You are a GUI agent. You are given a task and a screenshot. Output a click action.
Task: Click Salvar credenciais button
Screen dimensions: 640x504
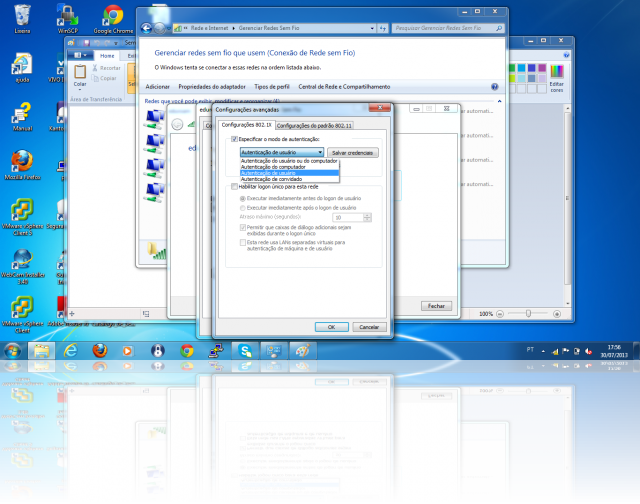[353, 153]
